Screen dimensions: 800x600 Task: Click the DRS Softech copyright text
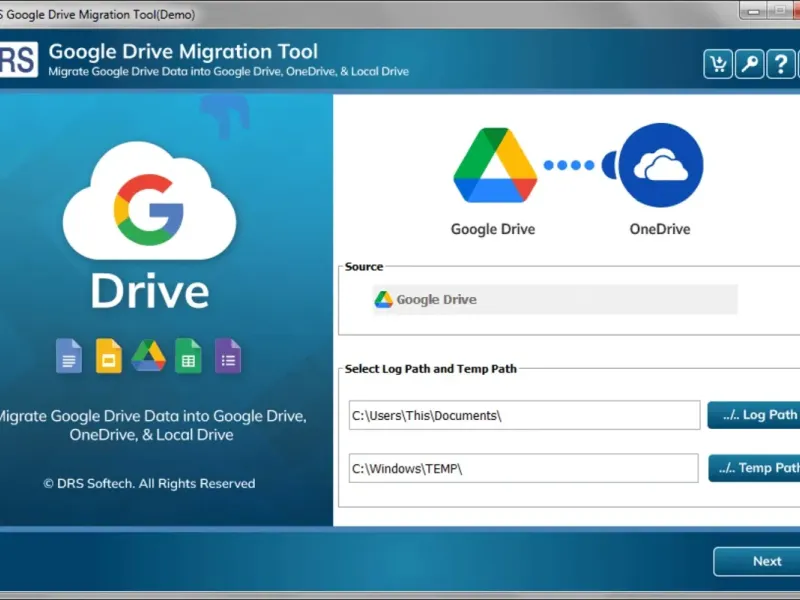tap(149, 483)
